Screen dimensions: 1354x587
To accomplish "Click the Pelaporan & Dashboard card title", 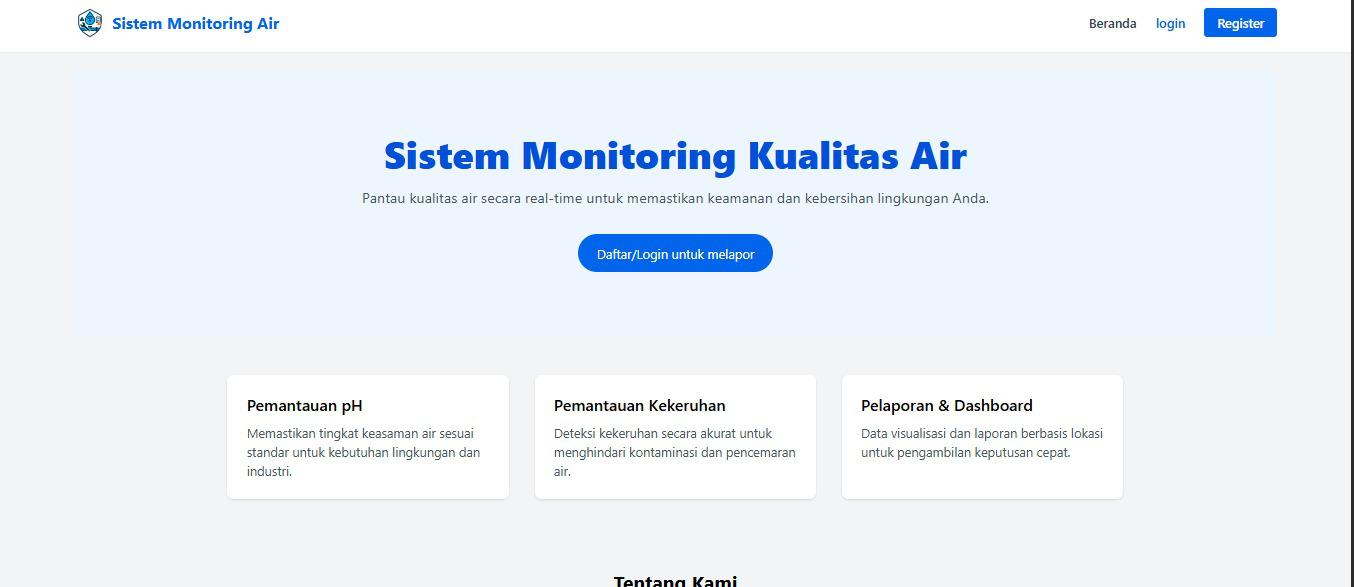I will click(x=947, y=406).
